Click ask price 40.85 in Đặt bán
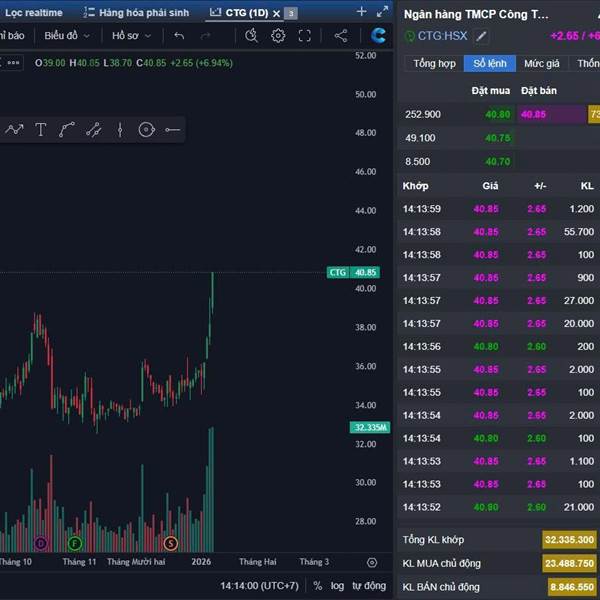The height and width of the screenshot is (600, 600). (533, 114)
